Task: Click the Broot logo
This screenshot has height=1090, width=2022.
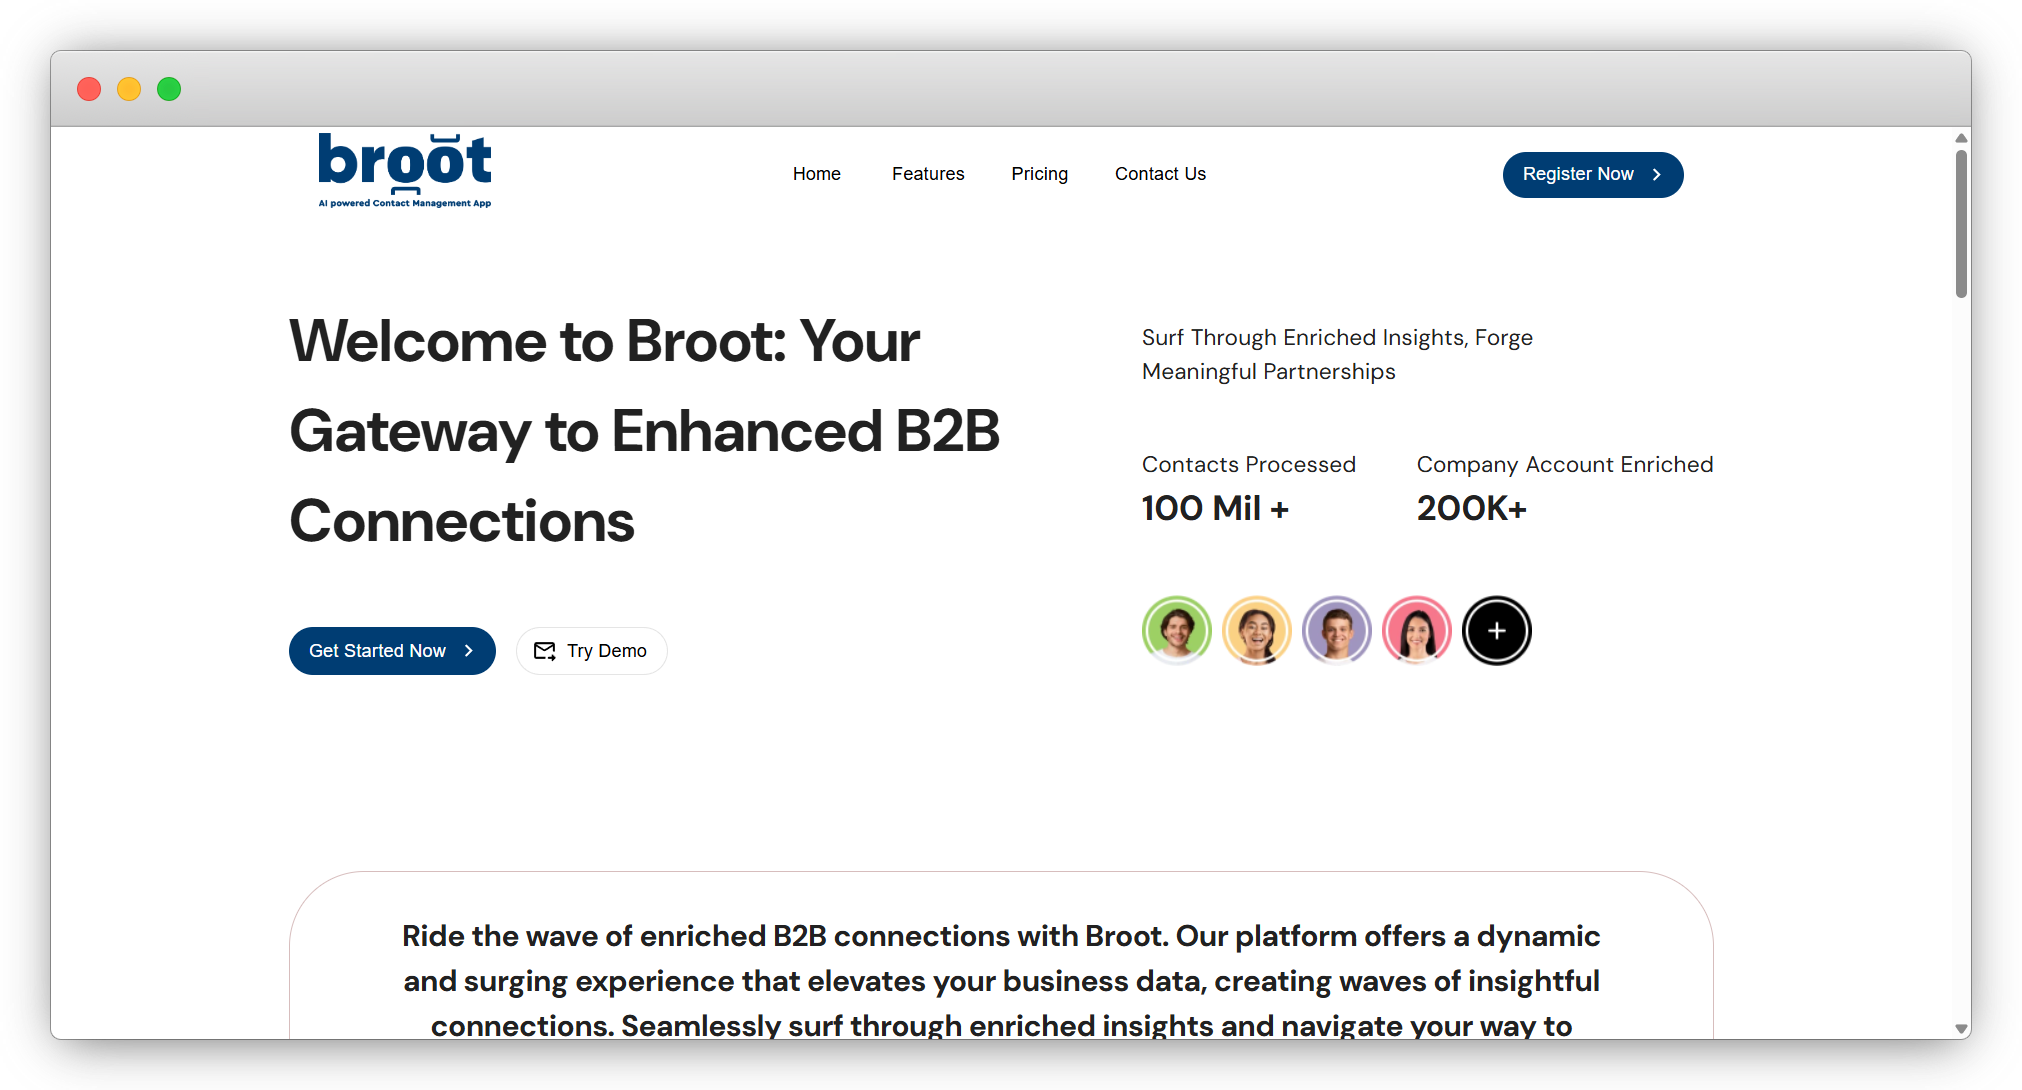Action: click(x=405, y=170)
